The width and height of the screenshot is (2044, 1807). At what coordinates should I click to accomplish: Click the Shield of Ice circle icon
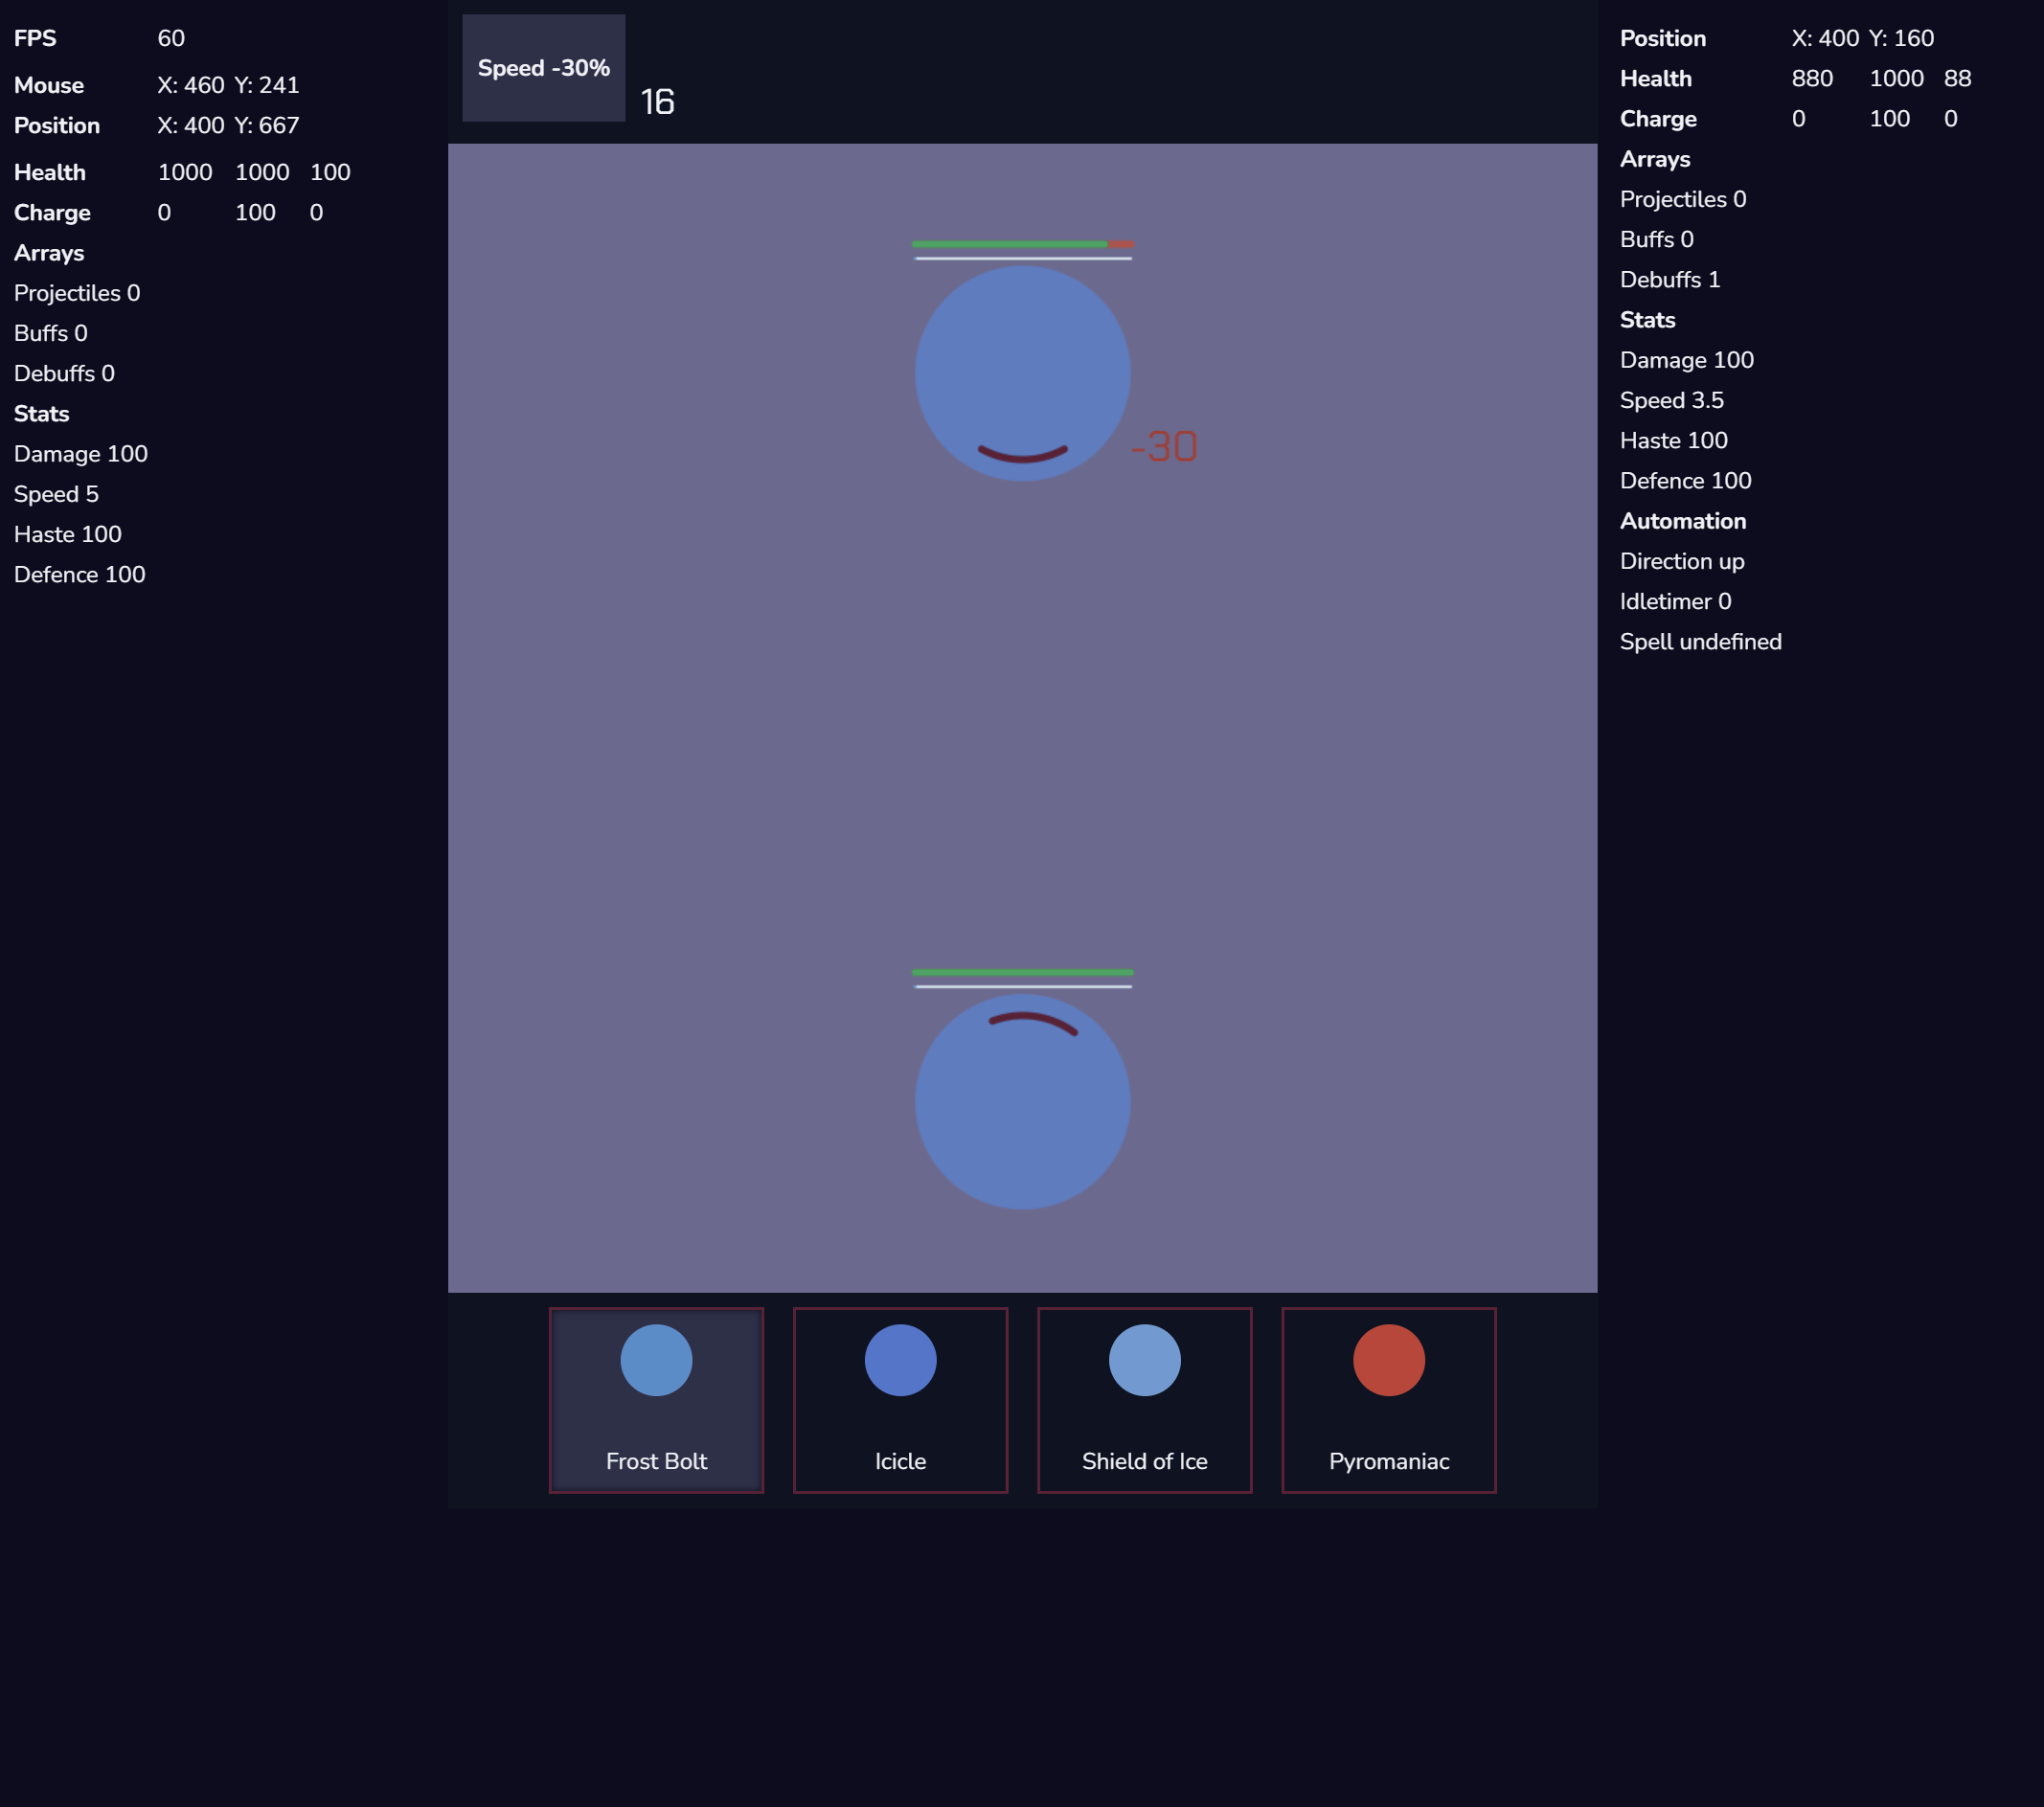[x=1144, y=1360]
